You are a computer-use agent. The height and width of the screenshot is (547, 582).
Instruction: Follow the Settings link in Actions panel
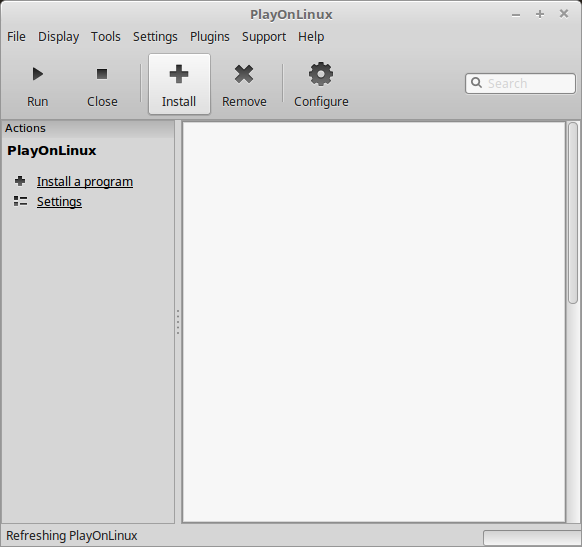pyautogui.click(x=59, y=202)
